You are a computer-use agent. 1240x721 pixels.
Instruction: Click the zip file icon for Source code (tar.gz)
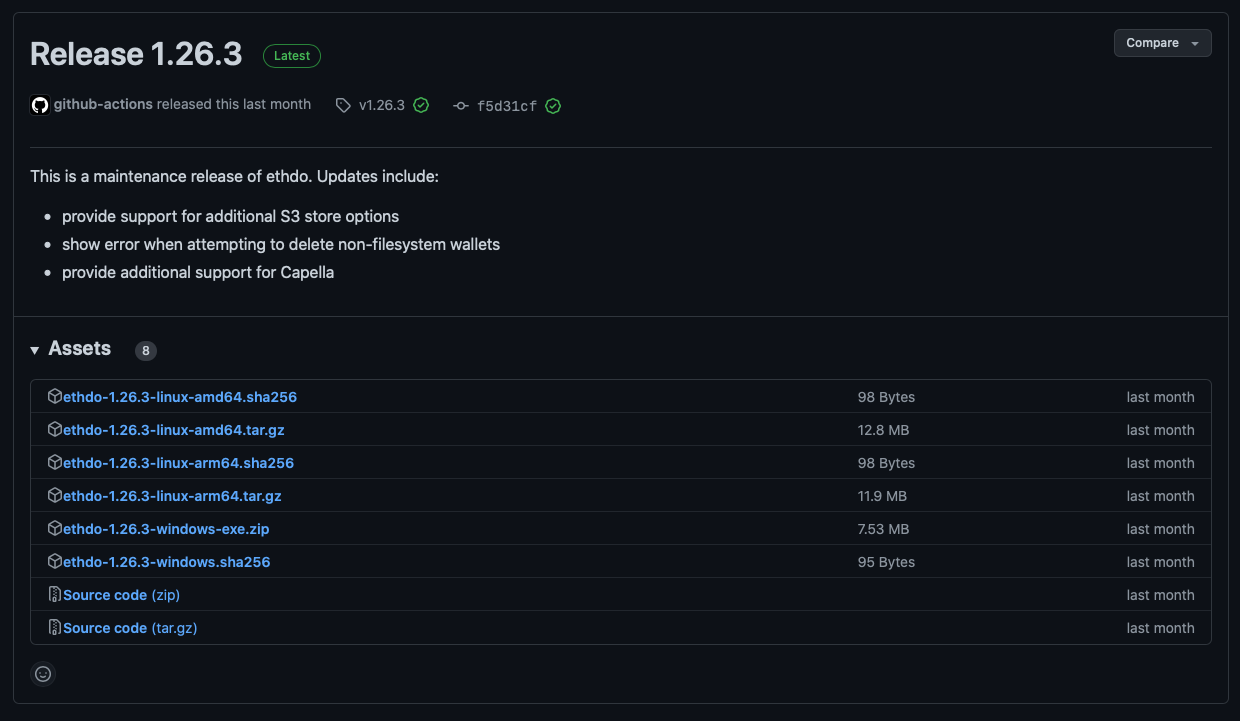55,628
